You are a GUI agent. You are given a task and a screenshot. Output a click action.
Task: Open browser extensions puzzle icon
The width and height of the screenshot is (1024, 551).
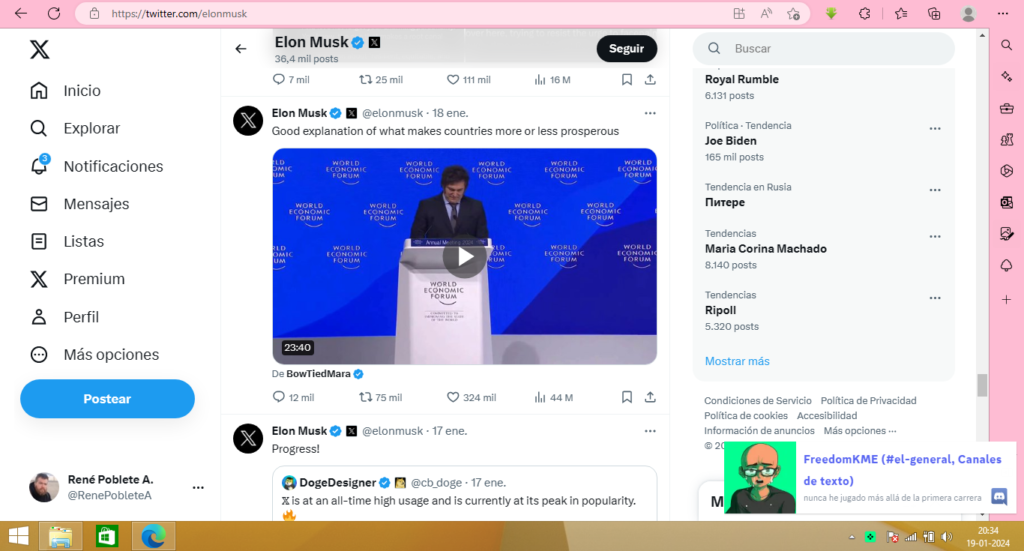pos(865,14)
